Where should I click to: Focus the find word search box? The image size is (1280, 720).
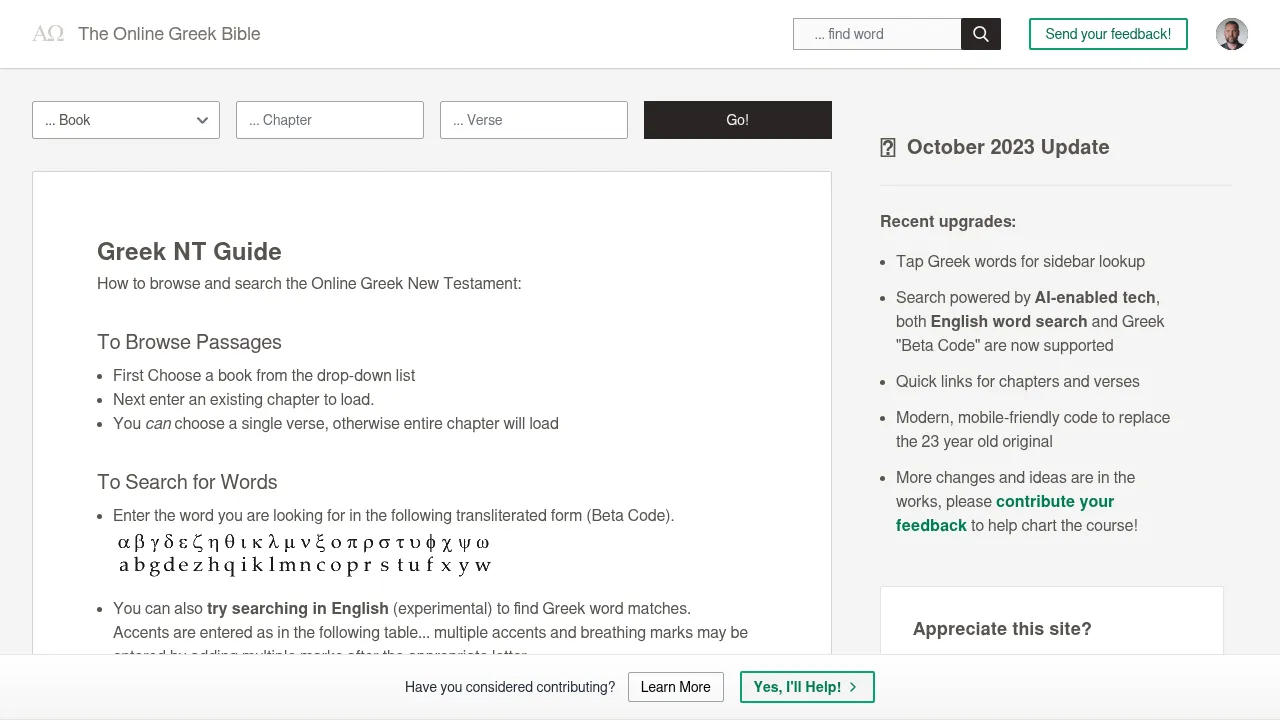coord(877,34)
